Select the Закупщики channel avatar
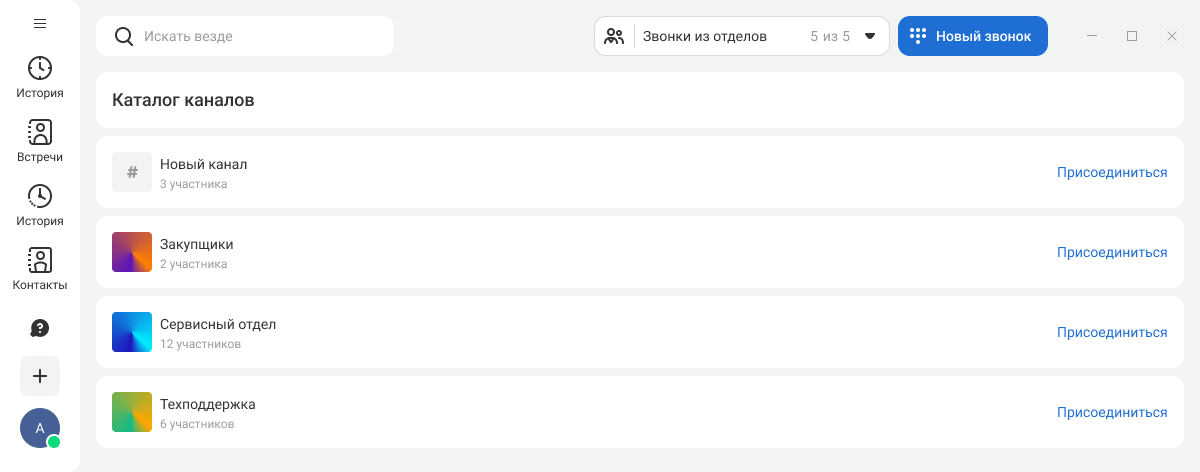Screen dimensions: 1200x472 point(132,252)
